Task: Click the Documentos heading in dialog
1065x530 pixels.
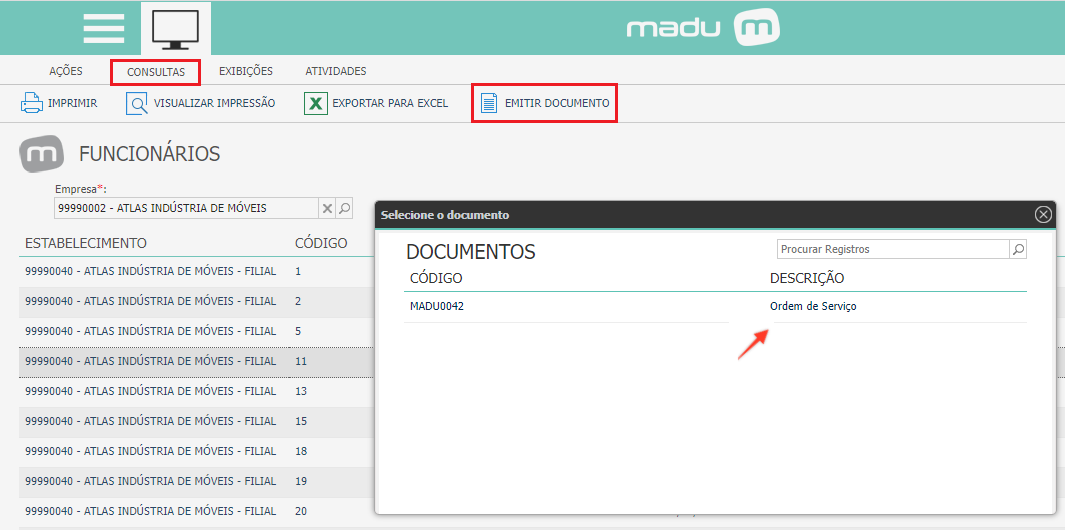Action: 471,252
